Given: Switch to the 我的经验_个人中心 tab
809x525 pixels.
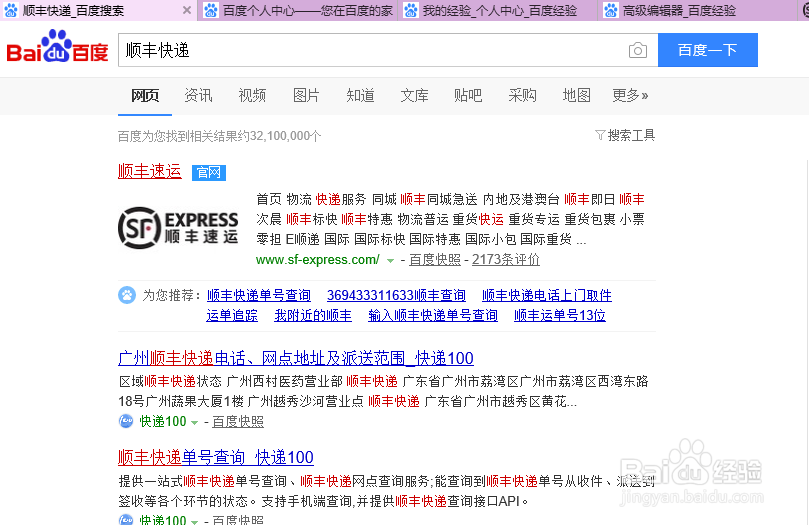Looking at the screenshot, I should [x=498, y=10].
